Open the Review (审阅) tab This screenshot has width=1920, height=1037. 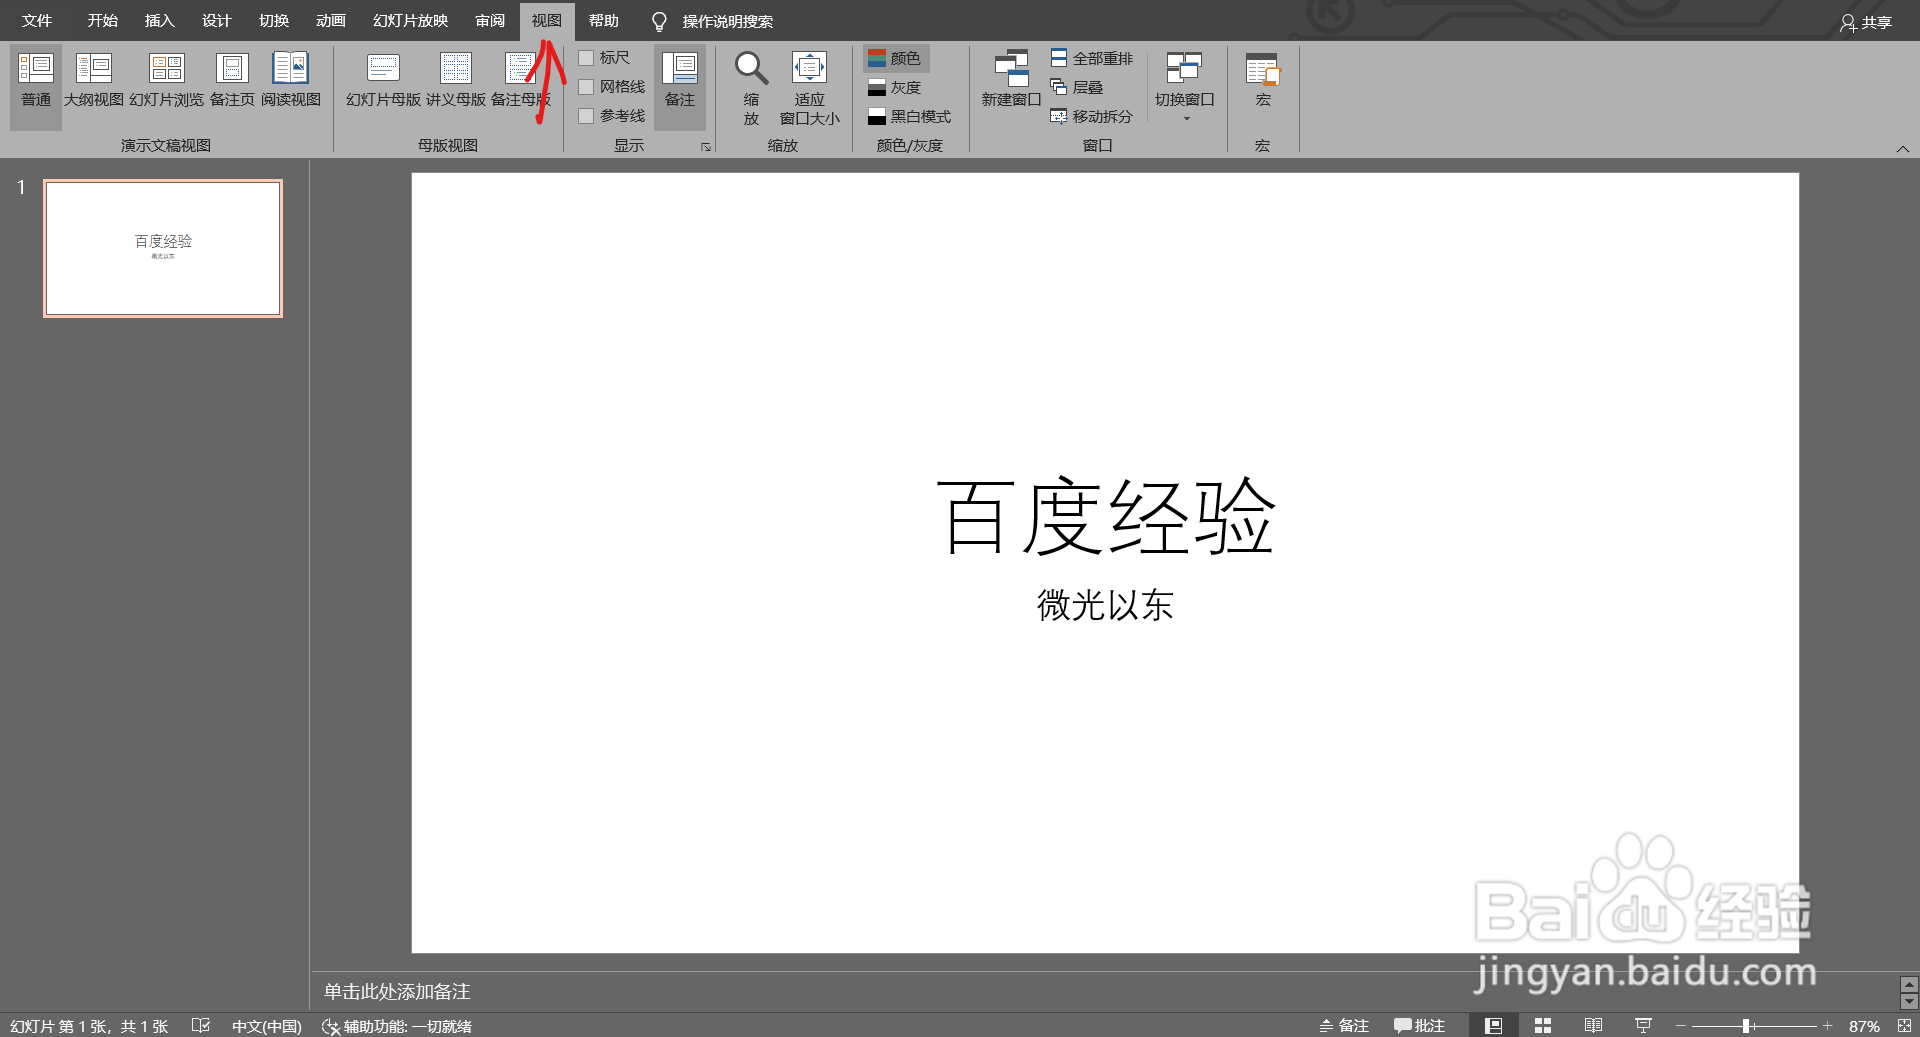point(490,21)
